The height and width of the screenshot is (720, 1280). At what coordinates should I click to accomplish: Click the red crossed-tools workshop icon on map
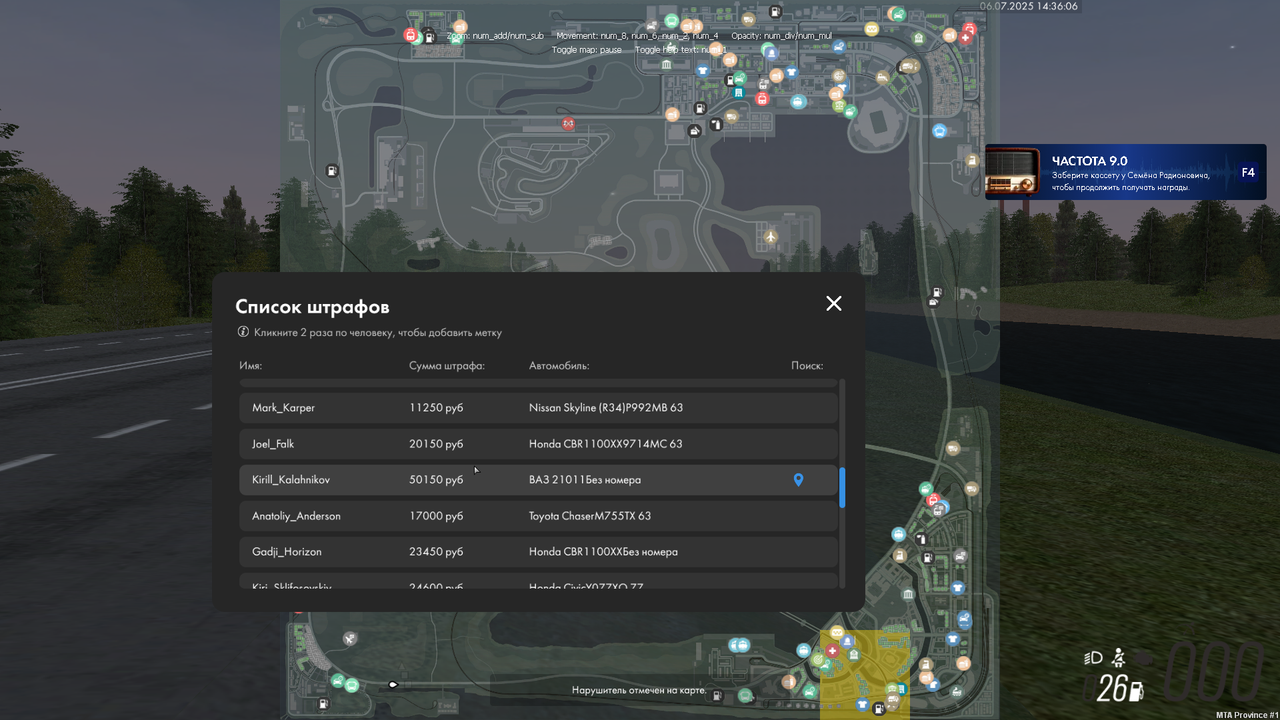point(568,124)
